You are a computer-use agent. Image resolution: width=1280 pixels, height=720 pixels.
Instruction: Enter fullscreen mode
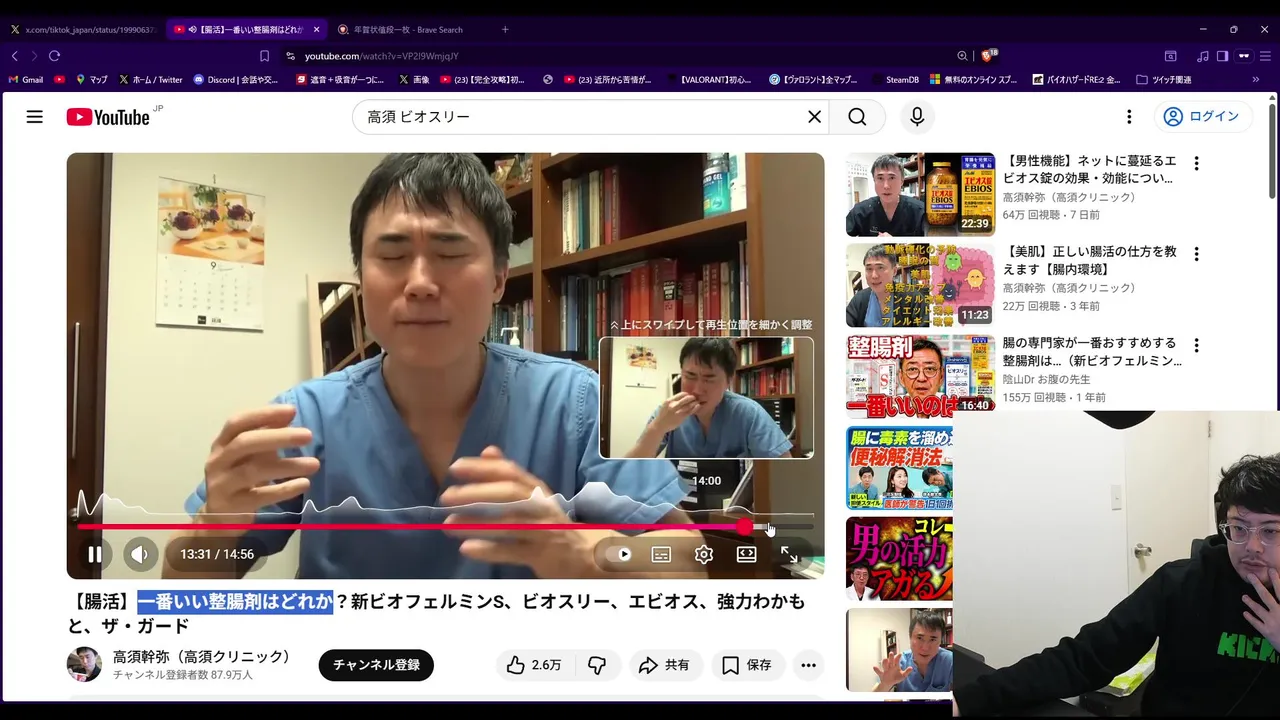coord(789,554)
